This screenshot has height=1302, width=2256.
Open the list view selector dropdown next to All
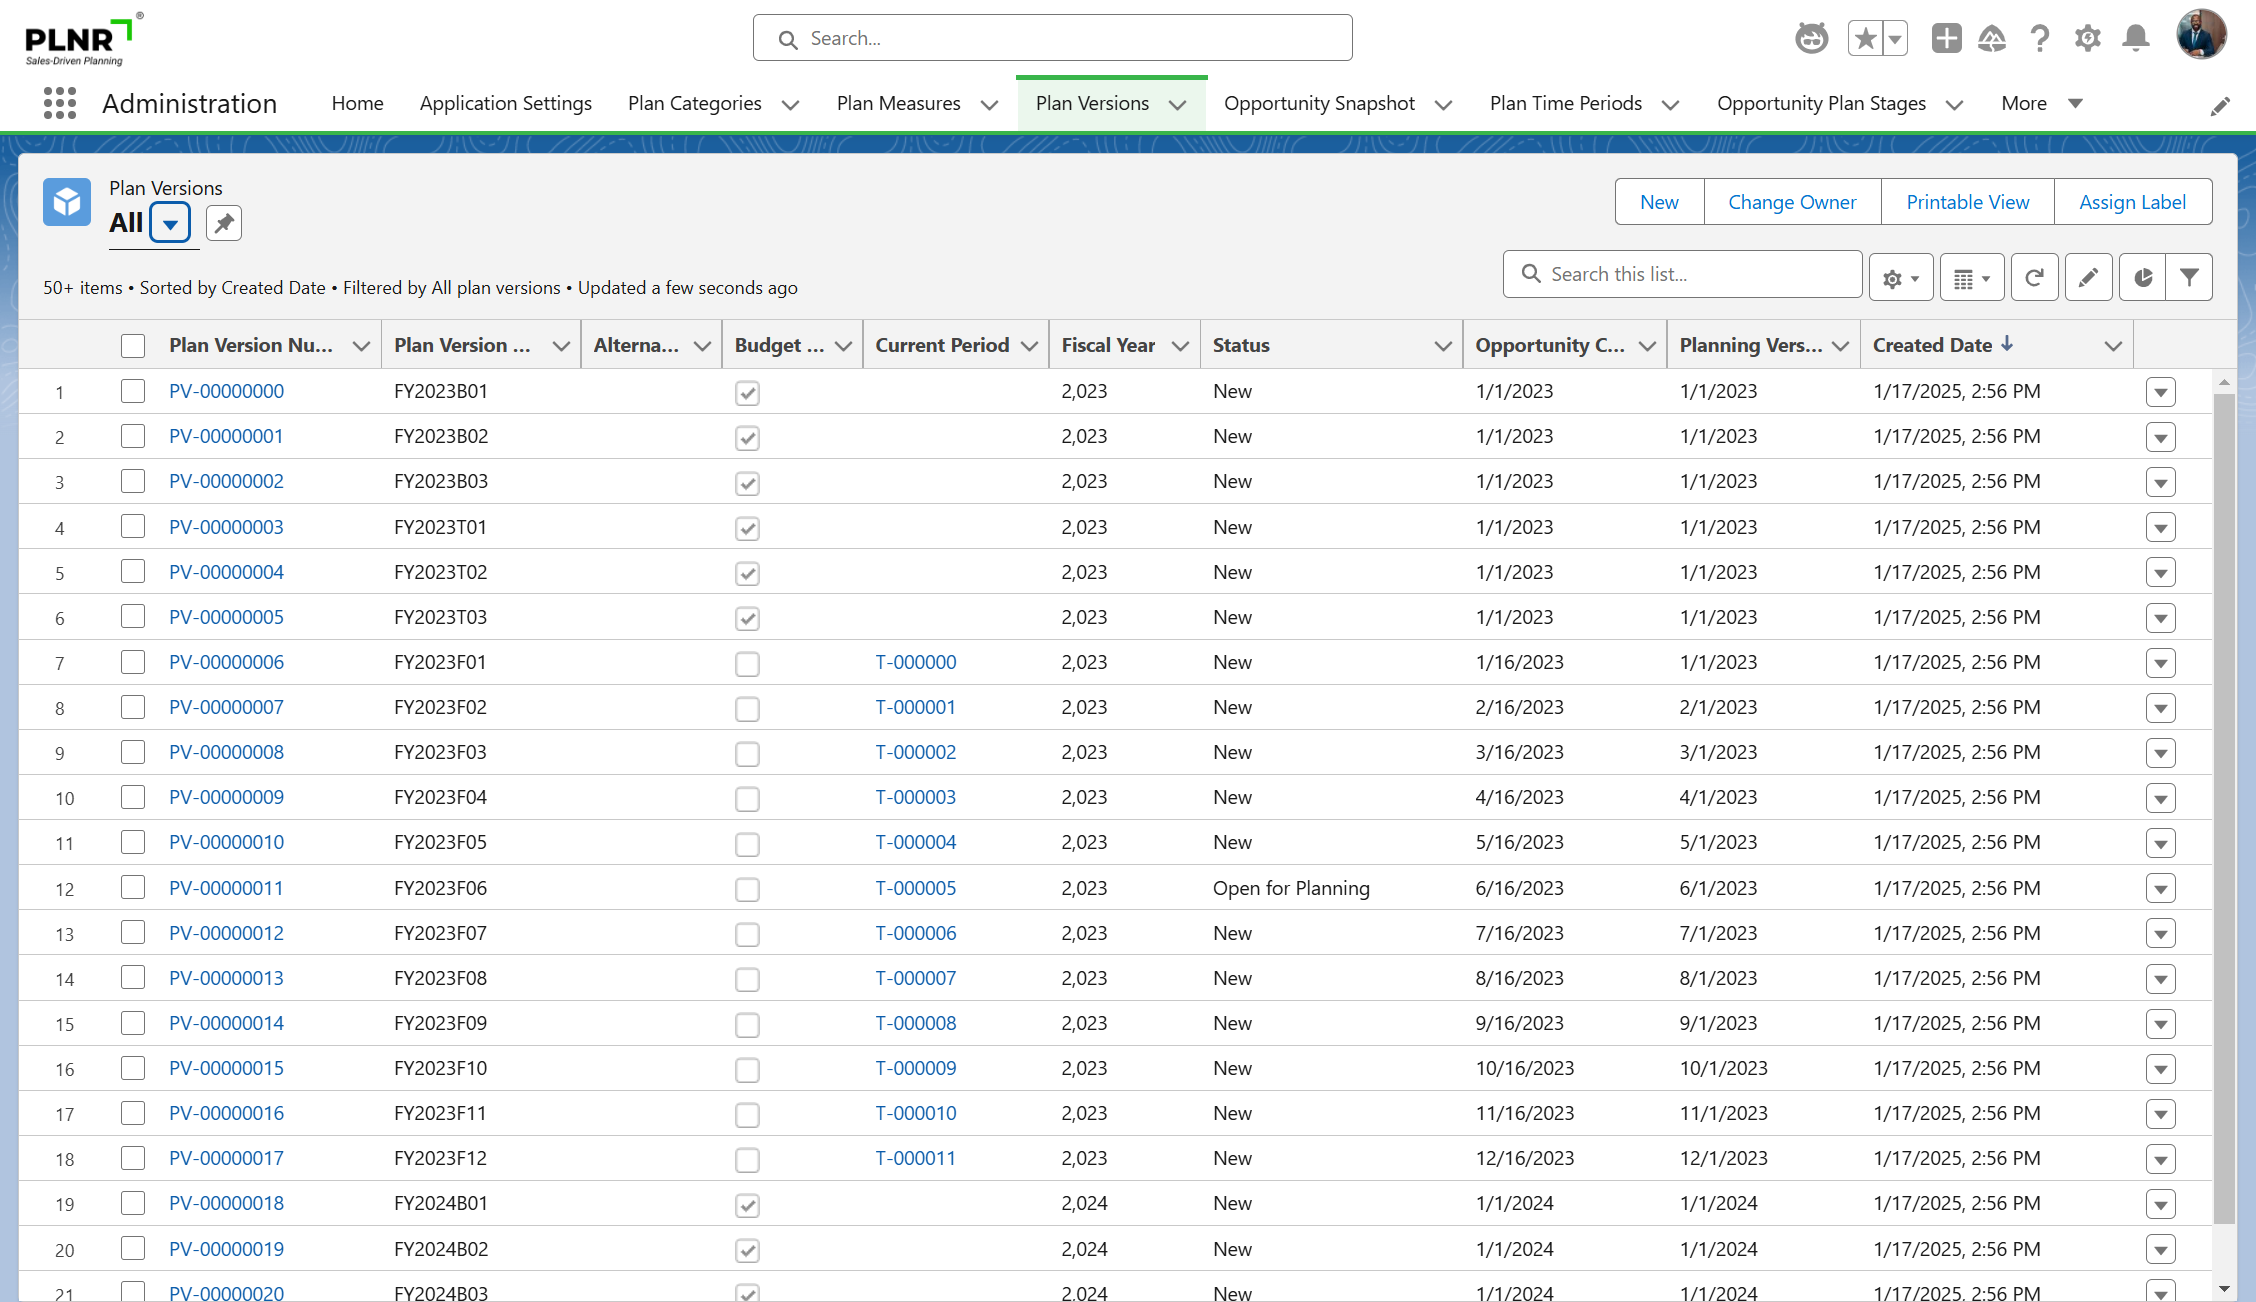170,224
